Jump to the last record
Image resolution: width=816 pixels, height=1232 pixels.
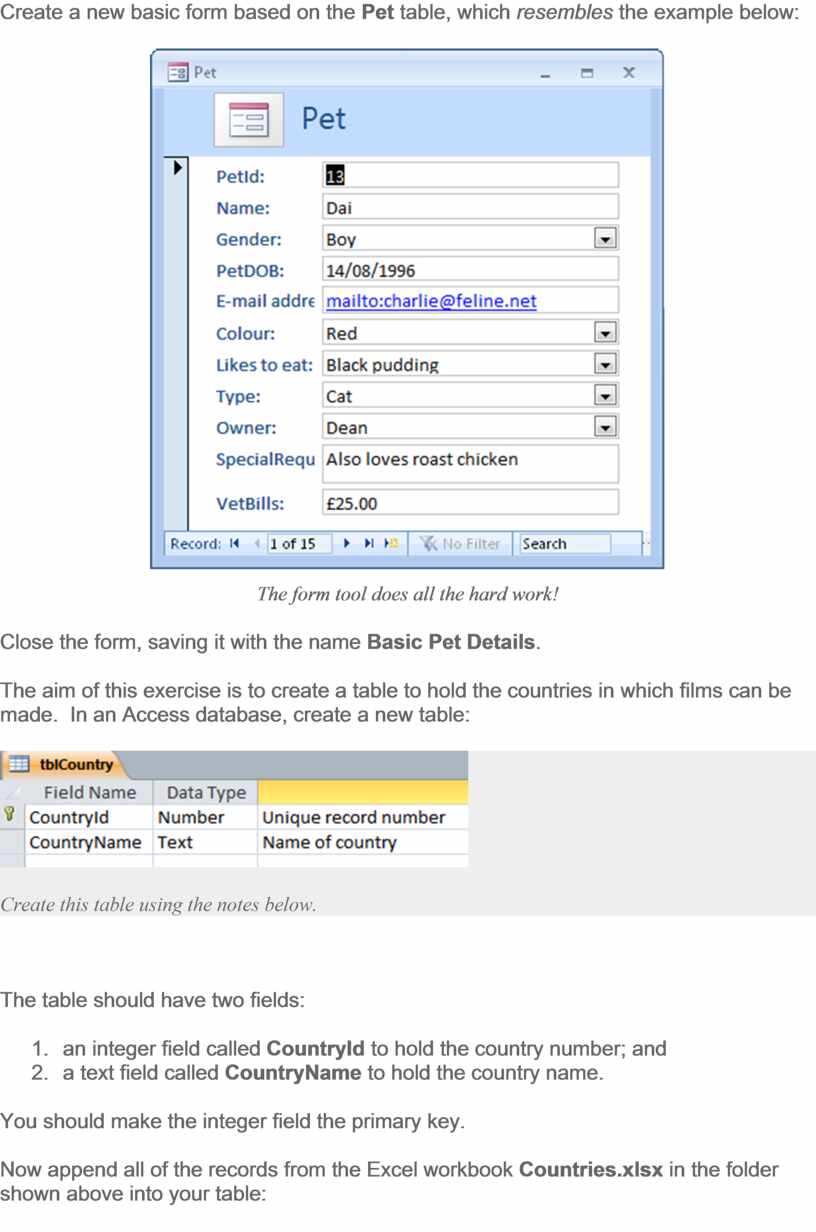pyautogui.click(x=369, y=544)
